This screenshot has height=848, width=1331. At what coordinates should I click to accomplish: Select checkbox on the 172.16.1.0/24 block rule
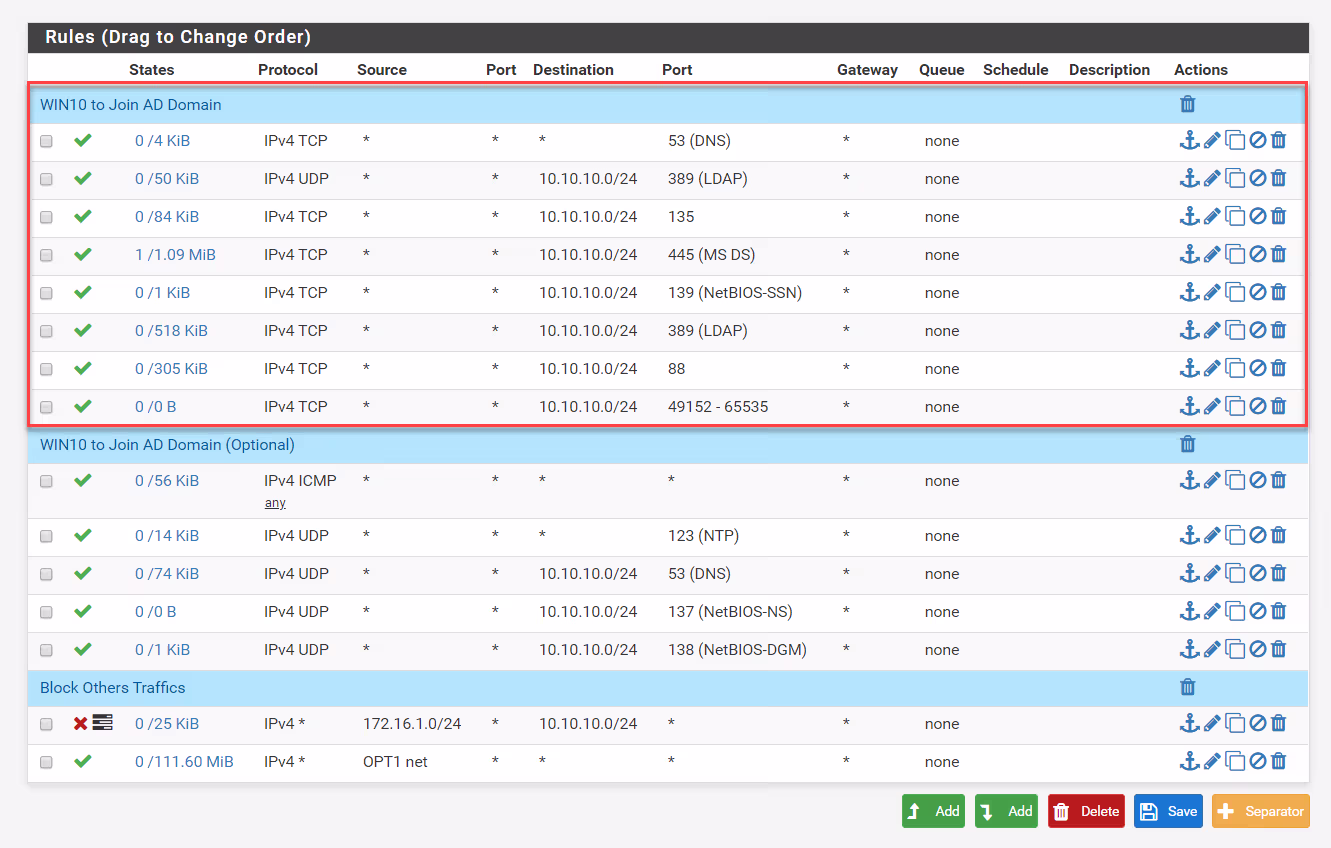[x=45, y=724]
